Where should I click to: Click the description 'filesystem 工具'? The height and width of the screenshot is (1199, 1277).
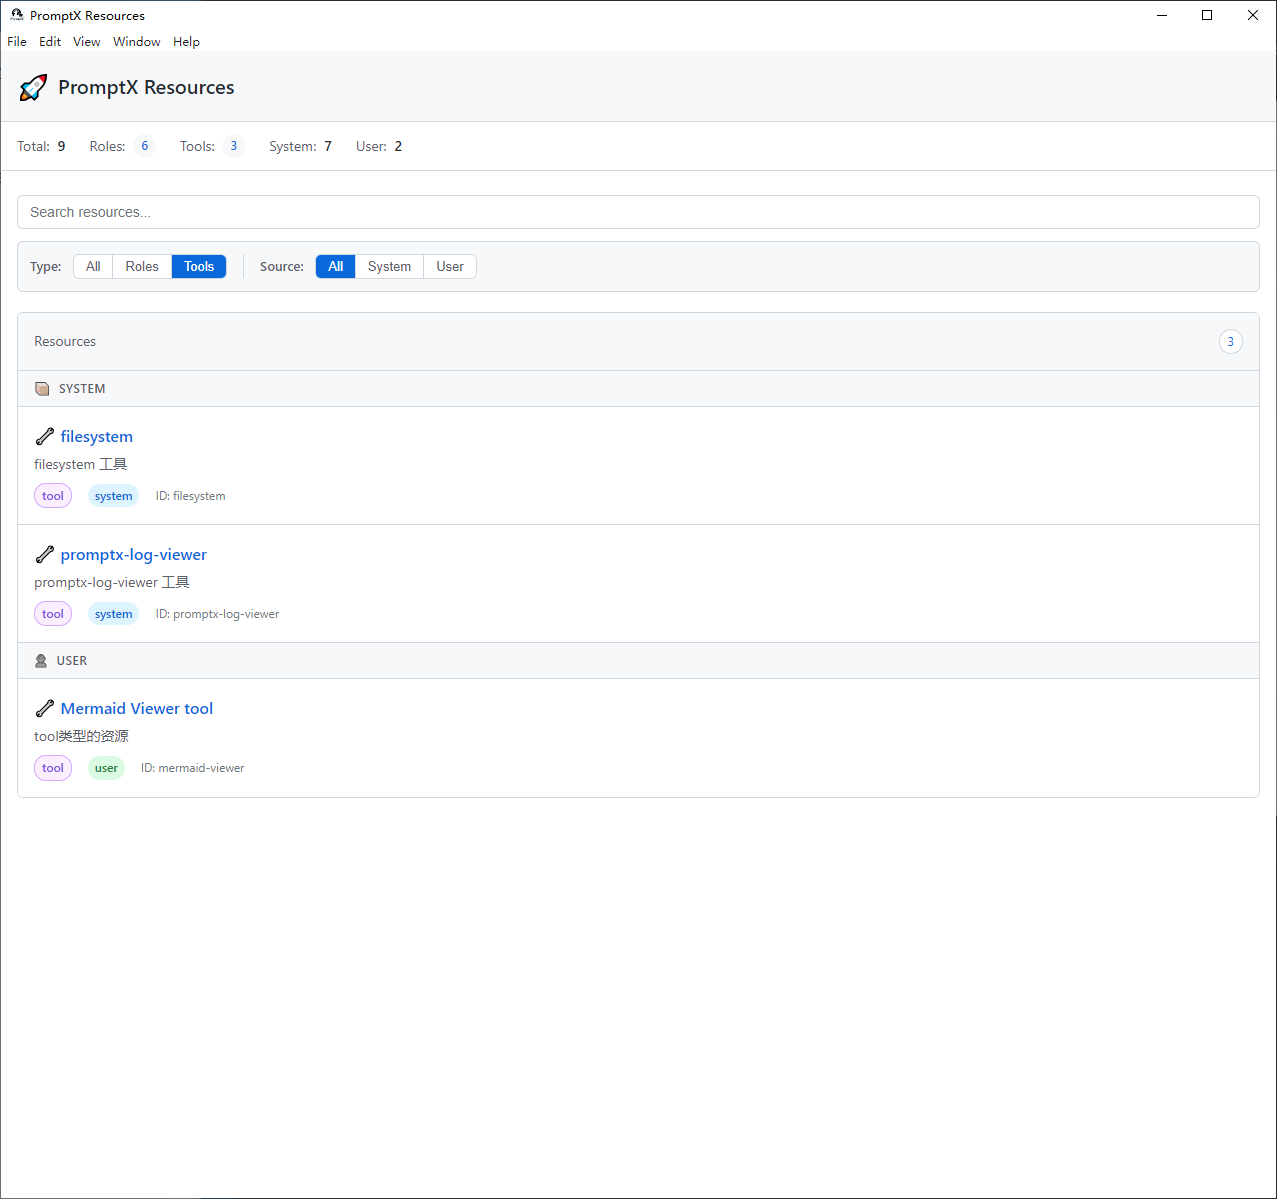81,465
